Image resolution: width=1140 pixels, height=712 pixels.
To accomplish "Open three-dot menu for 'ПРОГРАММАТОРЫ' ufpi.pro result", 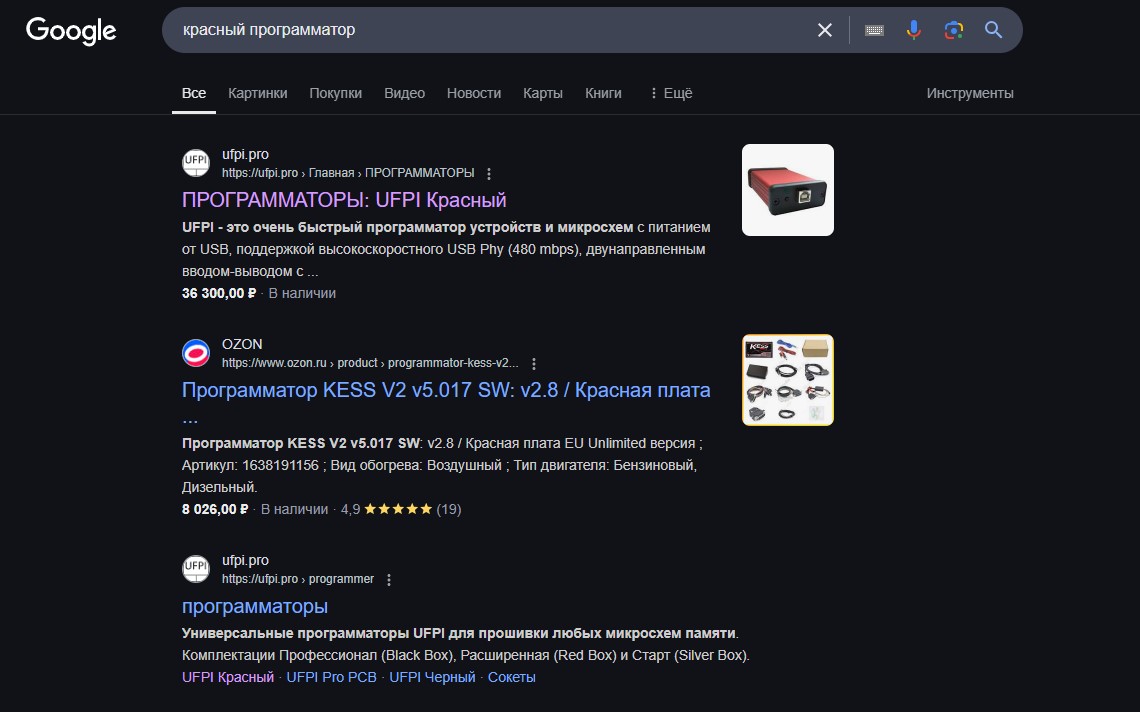I will pos(489,174).
